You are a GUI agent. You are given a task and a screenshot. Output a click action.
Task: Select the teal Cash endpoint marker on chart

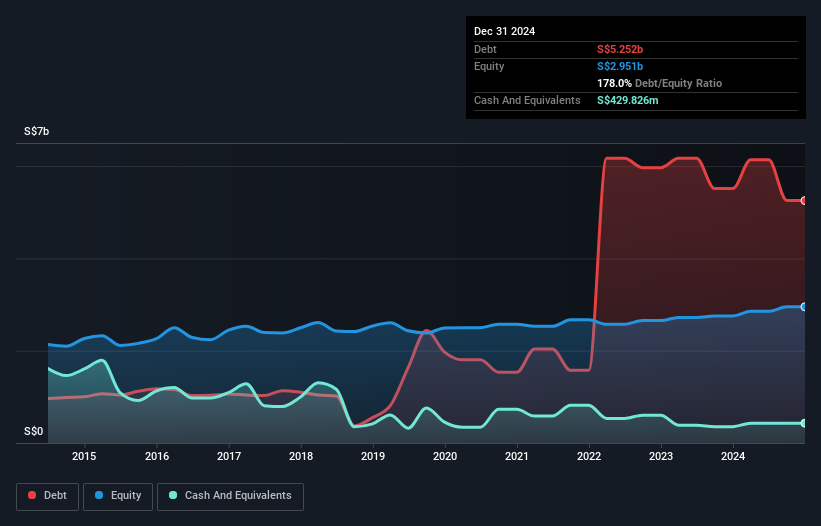804,423
